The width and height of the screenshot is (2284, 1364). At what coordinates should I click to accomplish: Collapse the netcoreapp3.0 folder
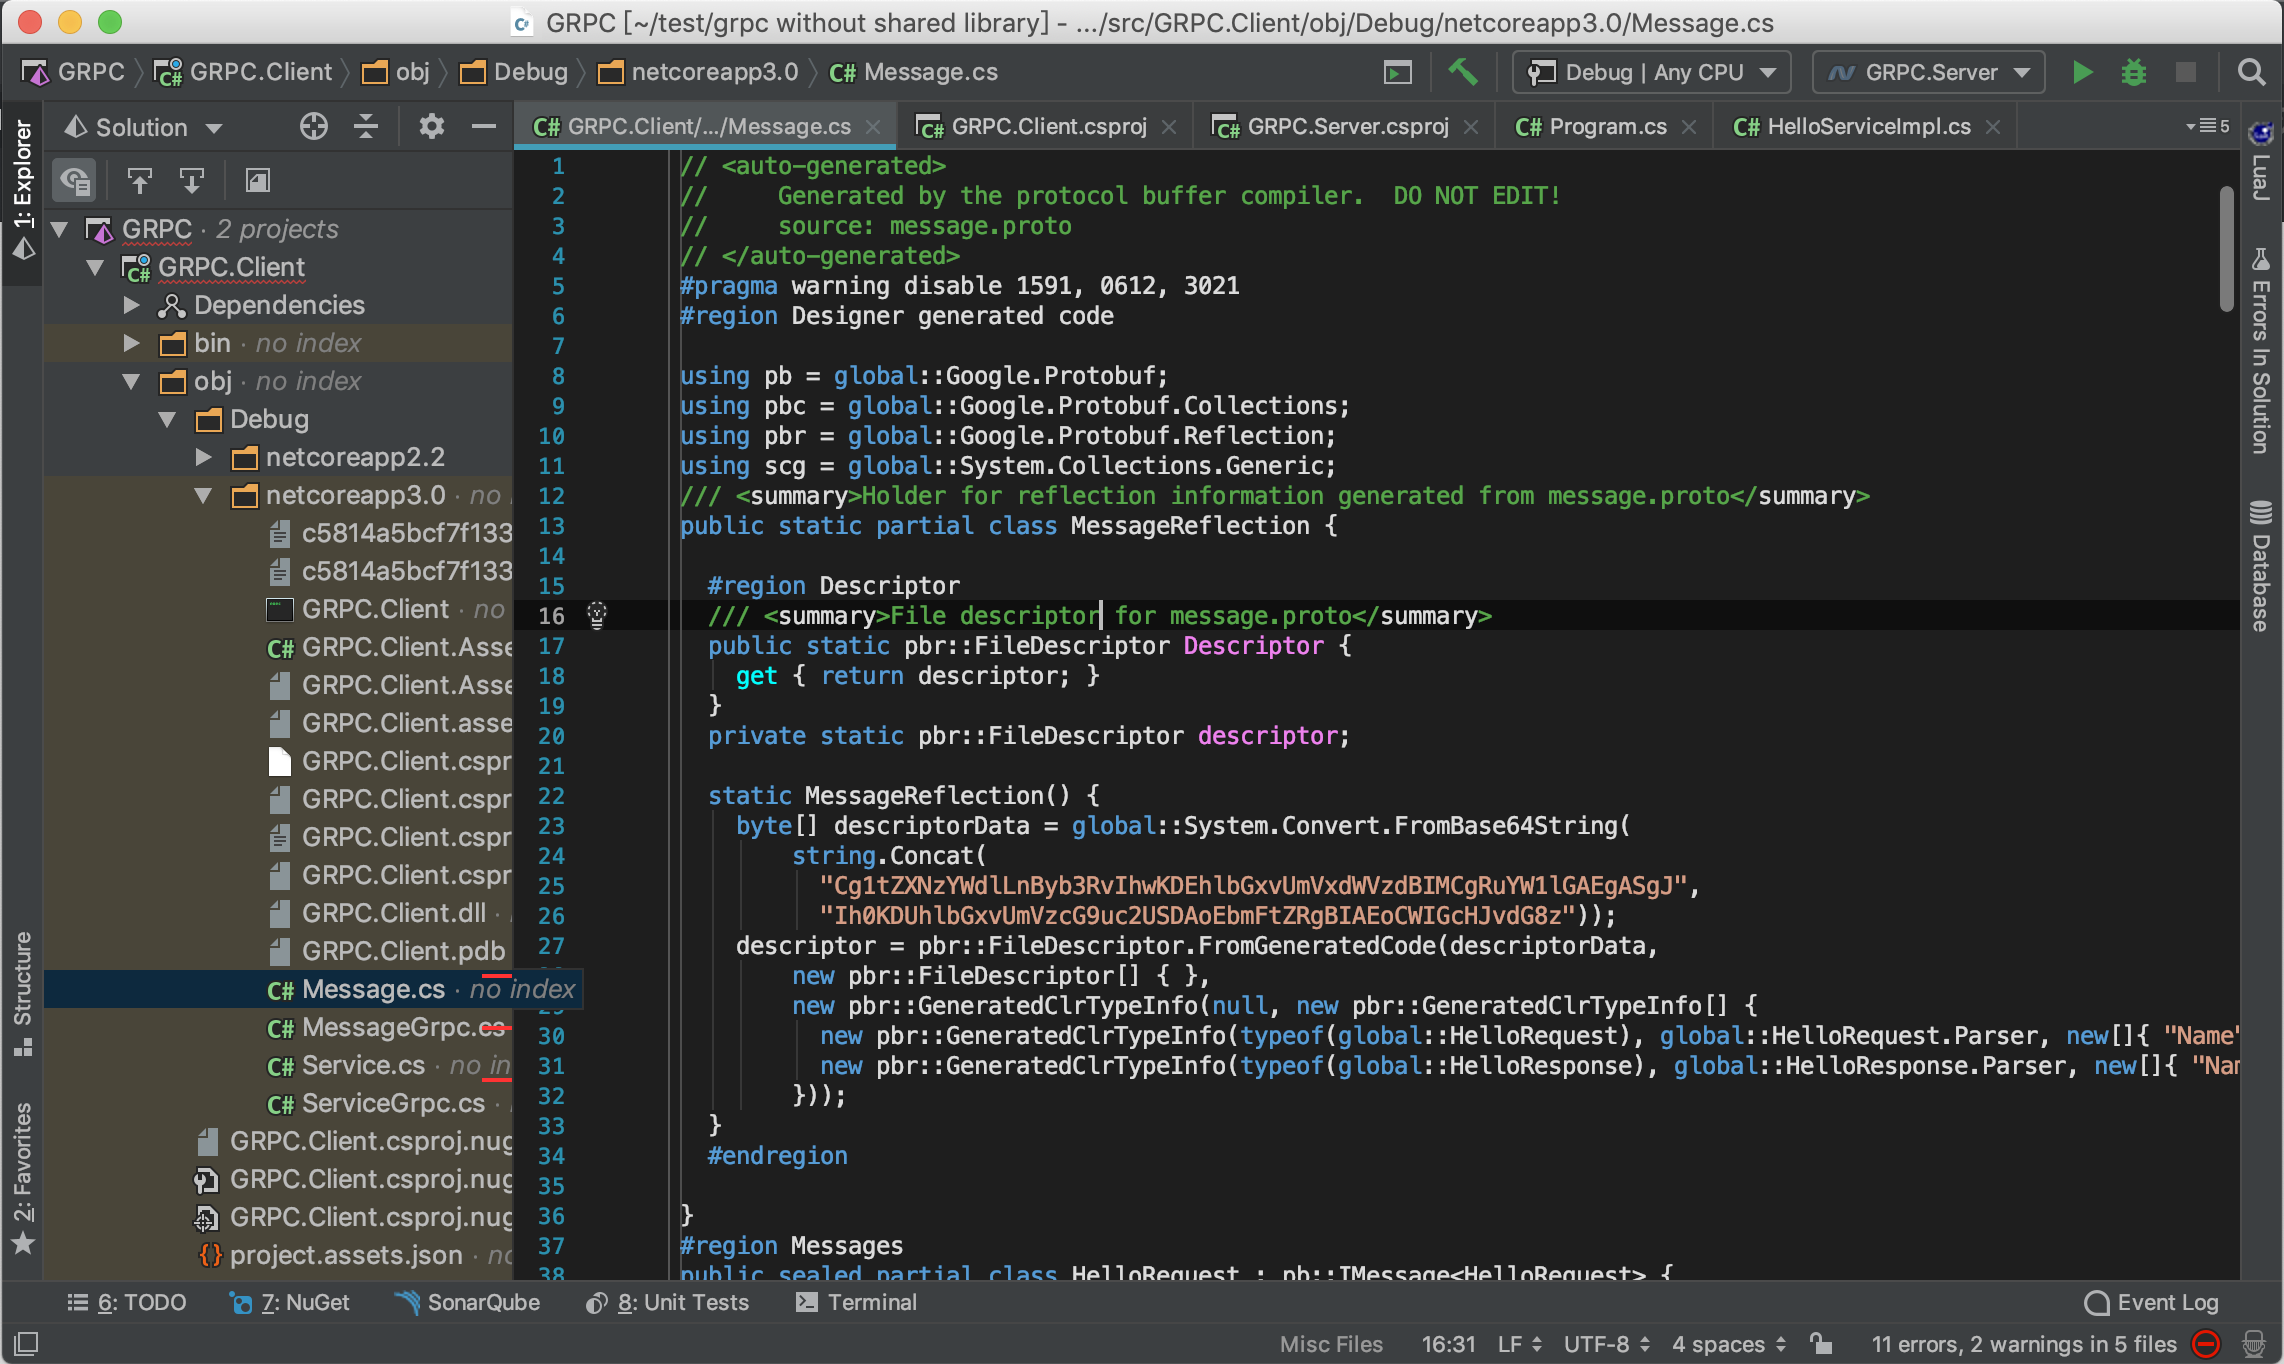[203, 495]
